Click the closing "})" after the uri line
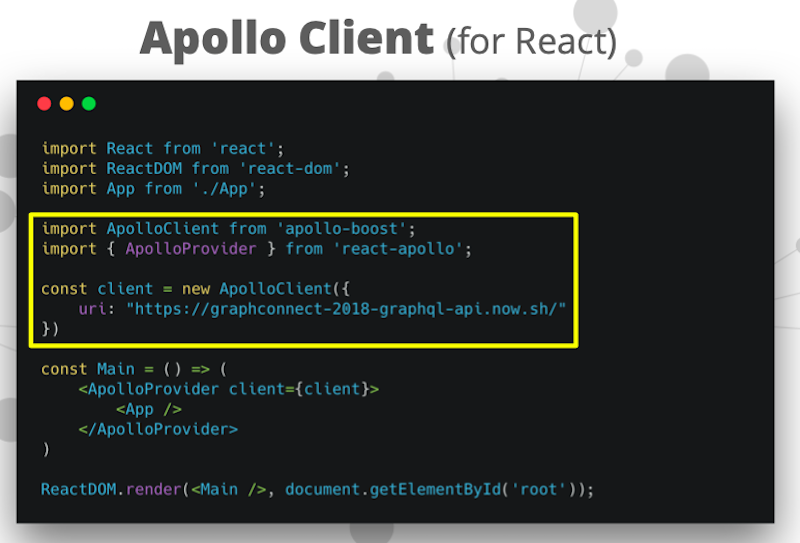Viewport: 800px width, 543px height. [x=50, y=329]
